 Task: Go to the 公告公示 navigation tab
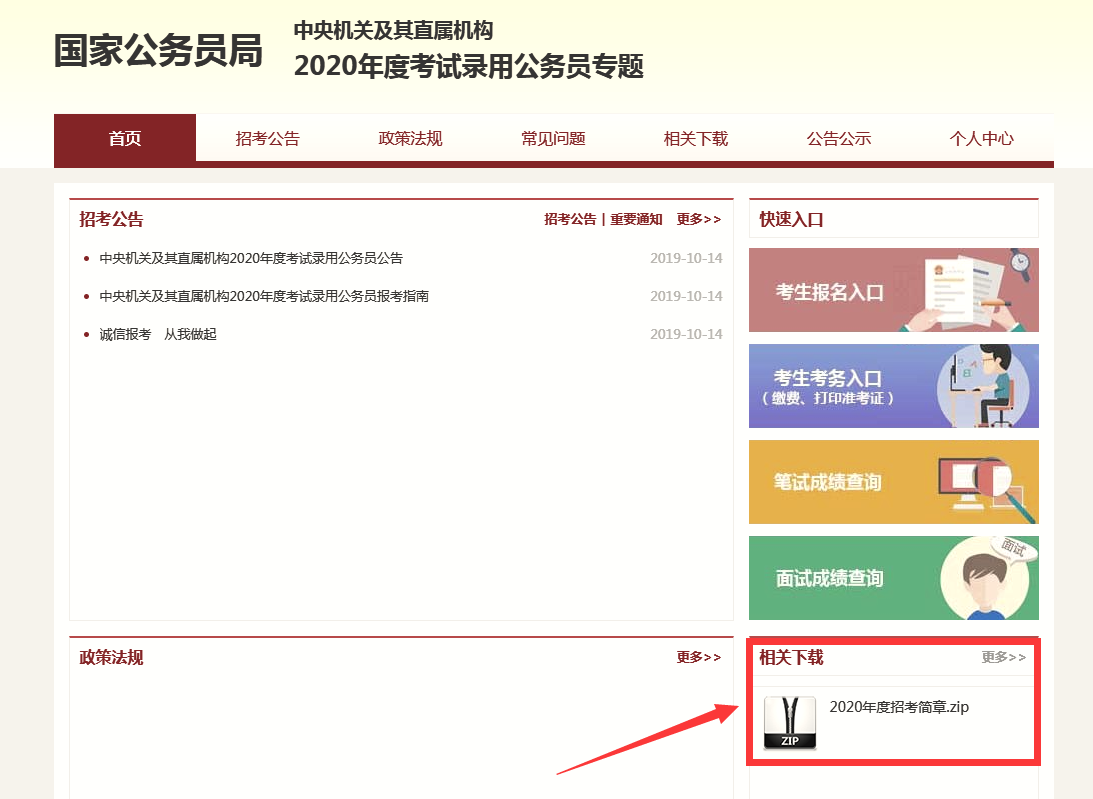839,139
